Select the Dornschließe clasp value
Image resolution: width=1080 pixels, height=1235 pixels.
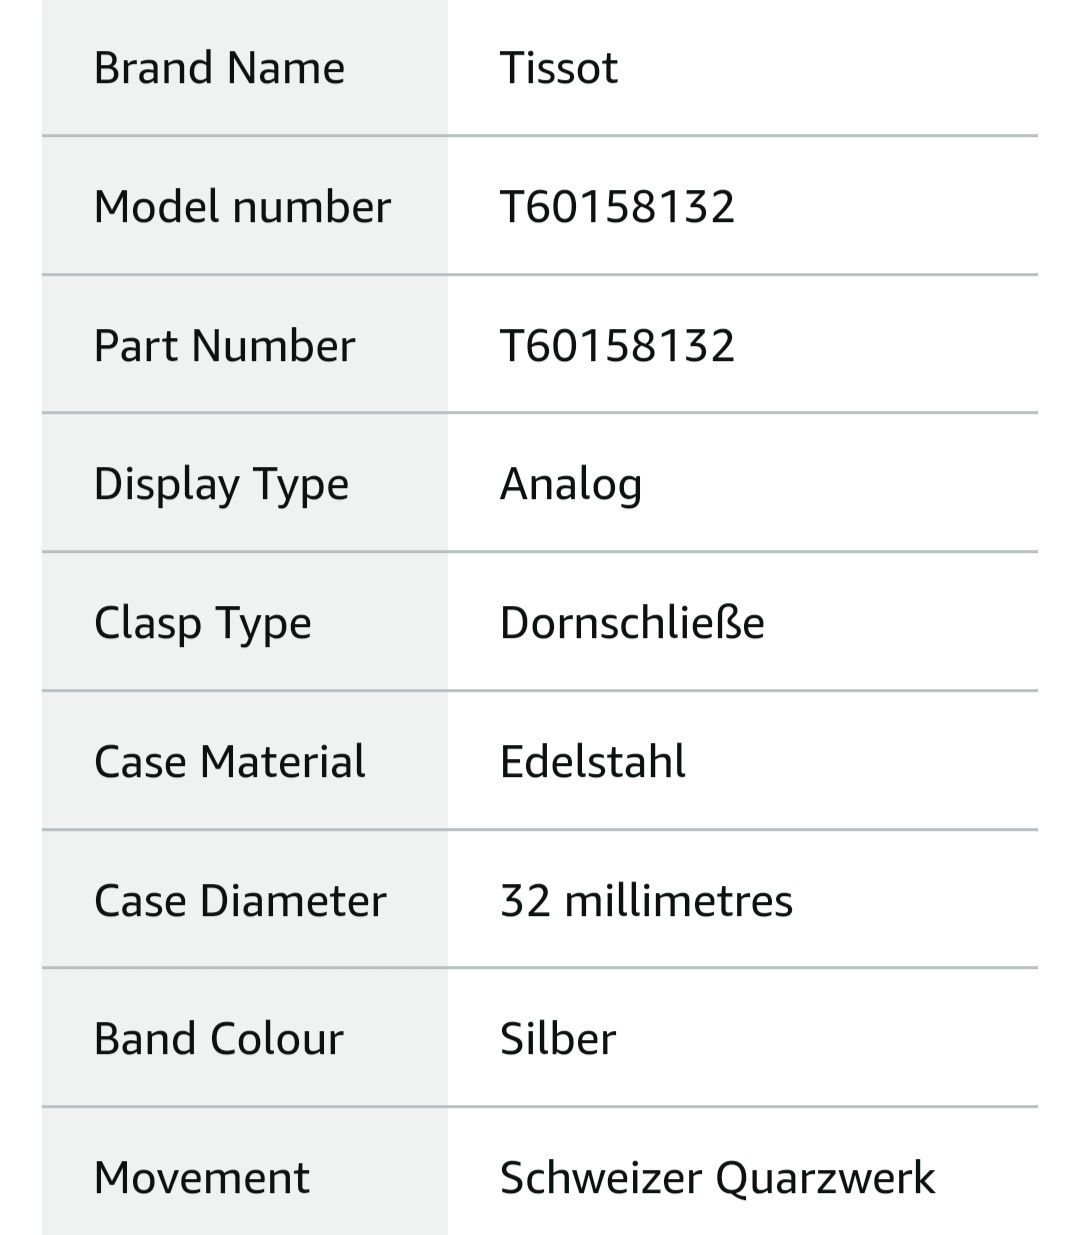[x=632, y=623]
